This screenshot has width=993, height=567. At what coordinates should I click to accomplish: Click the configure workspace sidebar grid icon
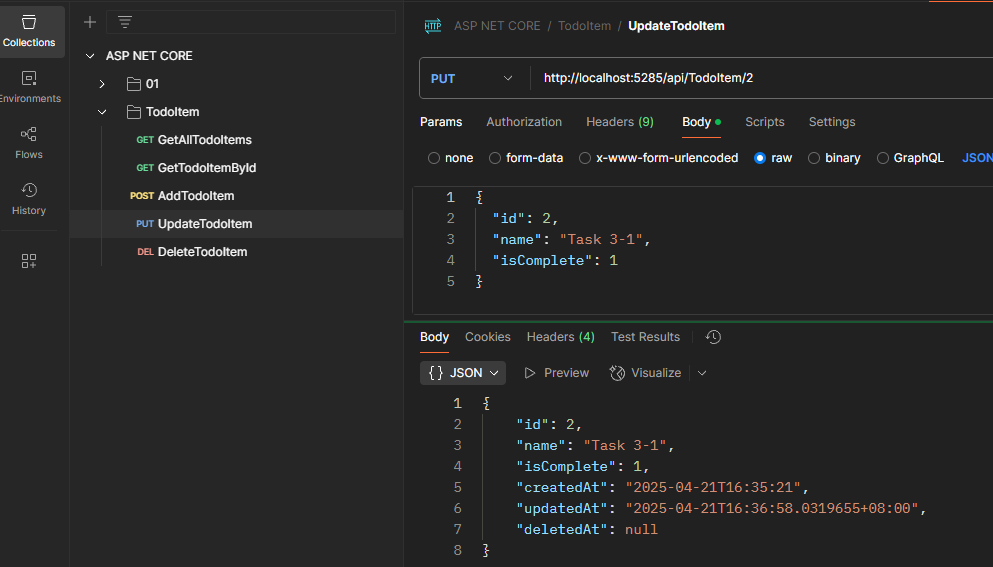click(x=29, y=261)
